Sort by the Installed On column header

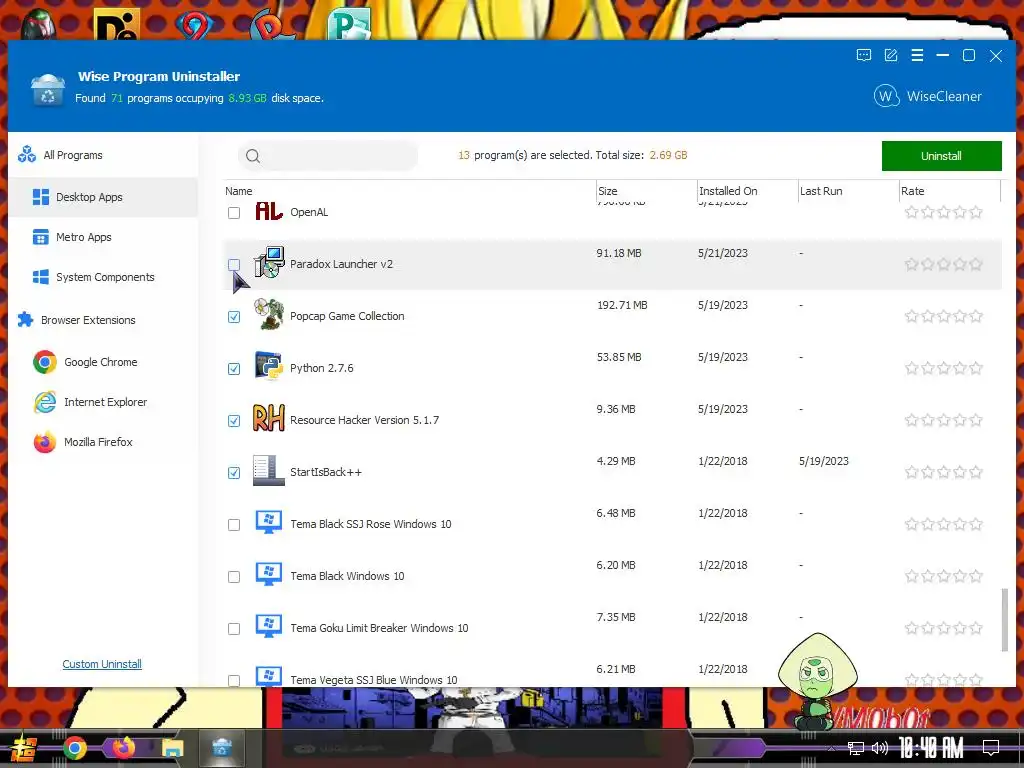click(728, 191)
